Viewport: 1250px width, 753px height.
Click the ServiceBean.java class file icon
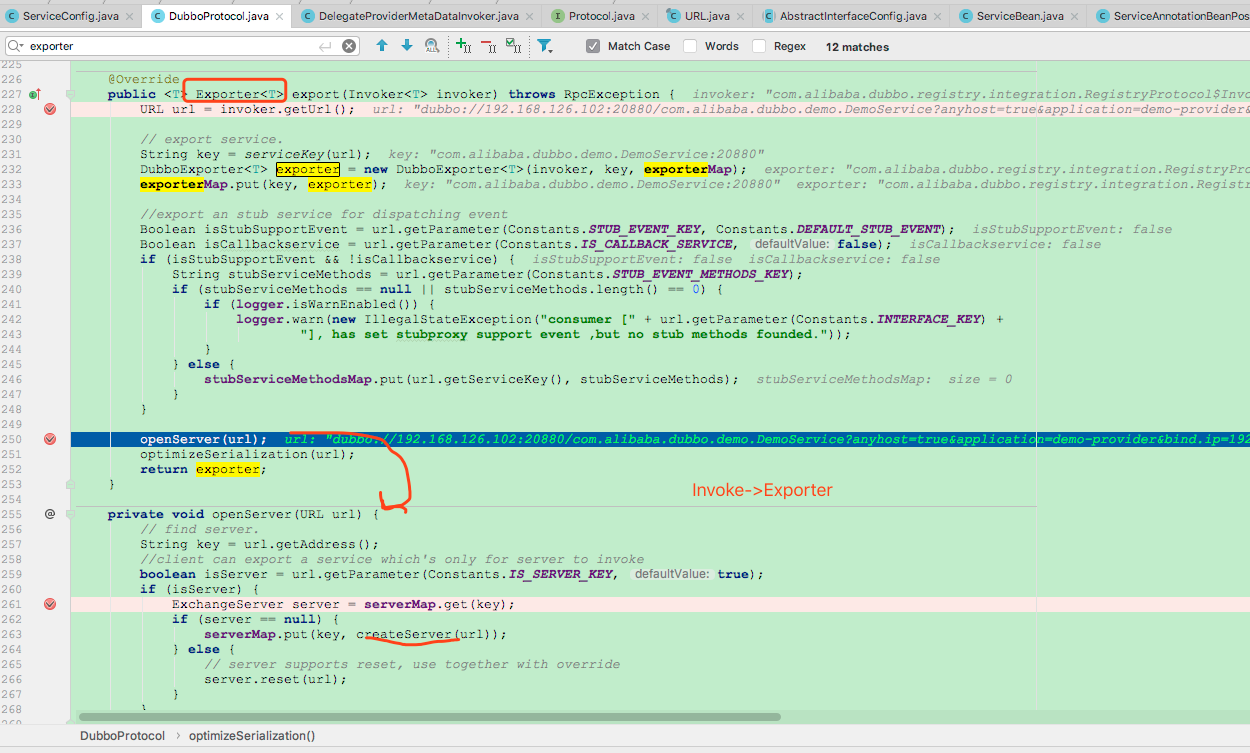965,16
